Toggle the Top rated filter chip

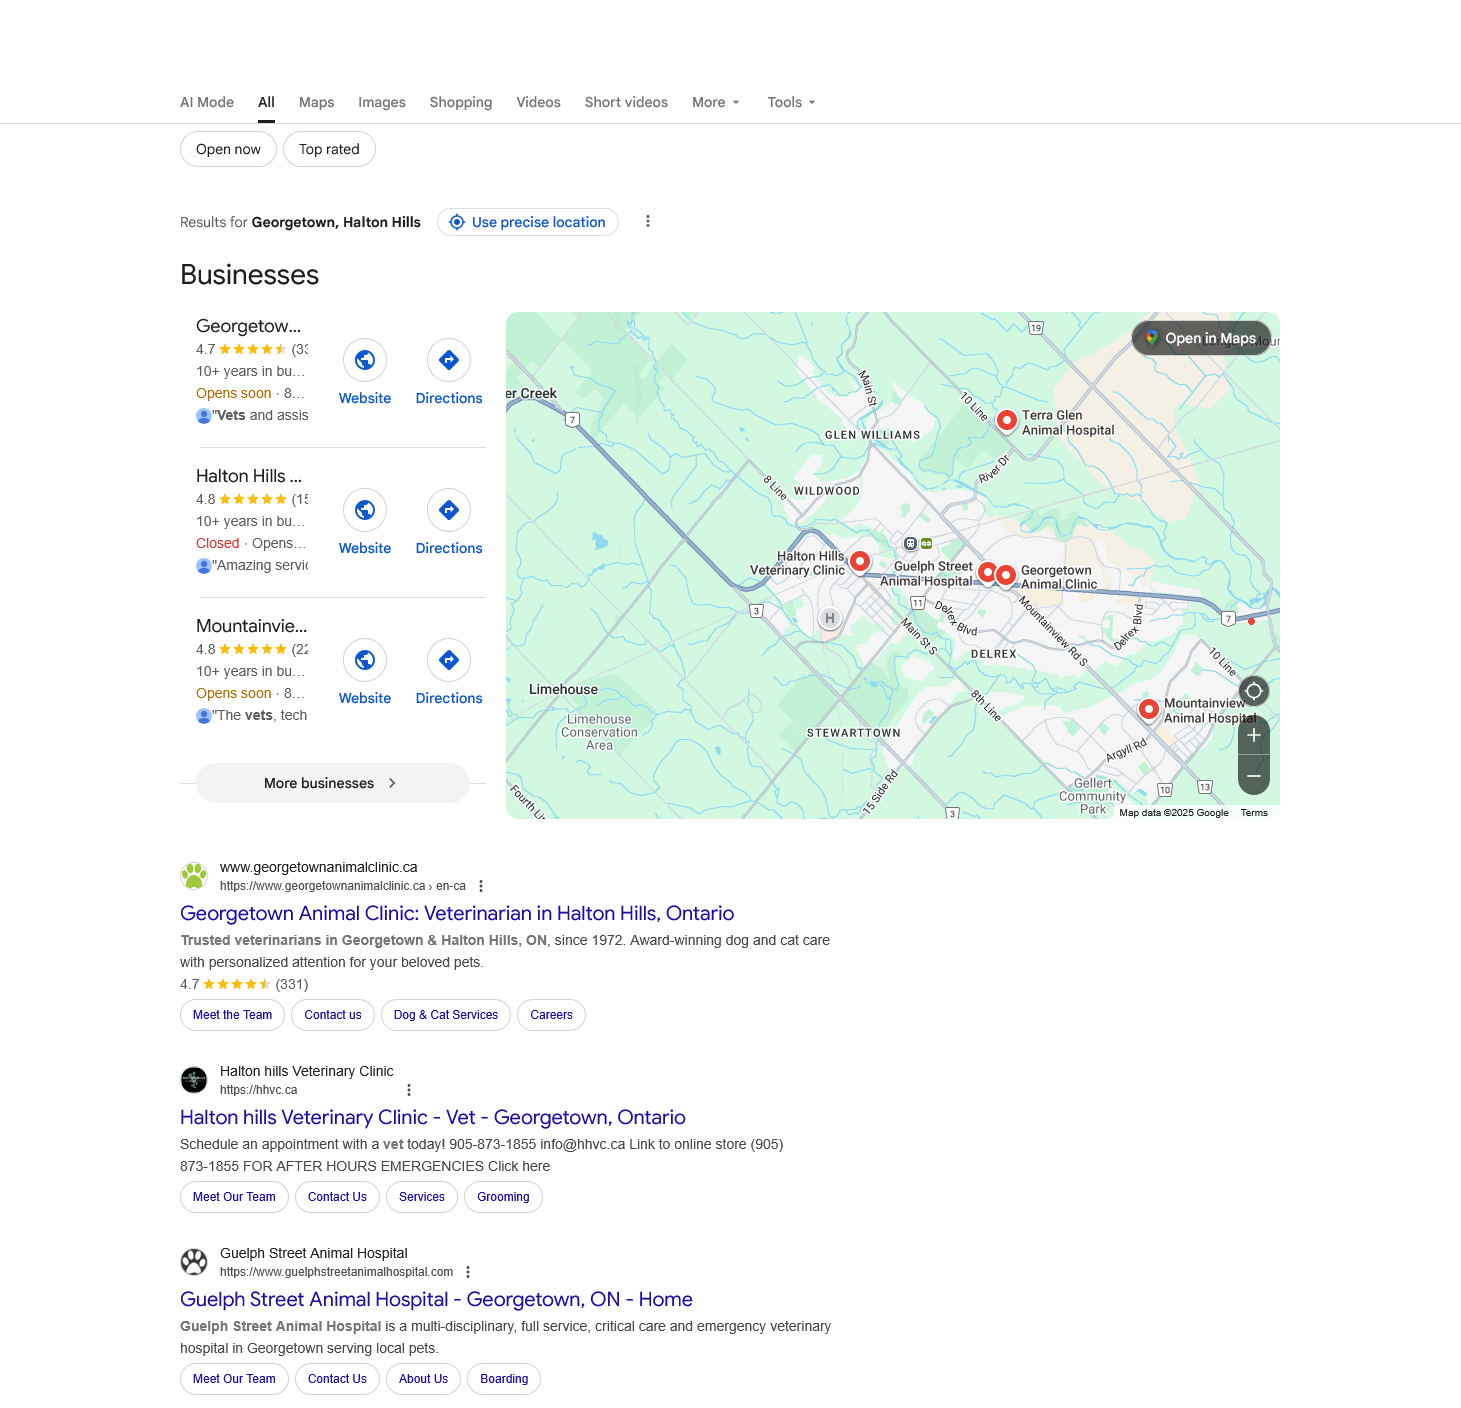329,149
